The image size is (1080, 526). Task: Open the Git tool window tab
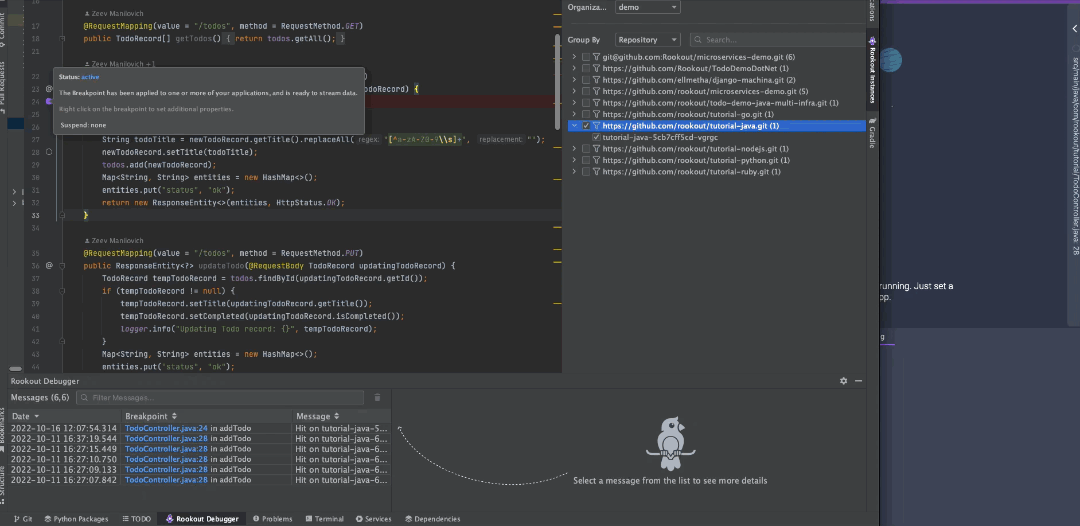23,519
